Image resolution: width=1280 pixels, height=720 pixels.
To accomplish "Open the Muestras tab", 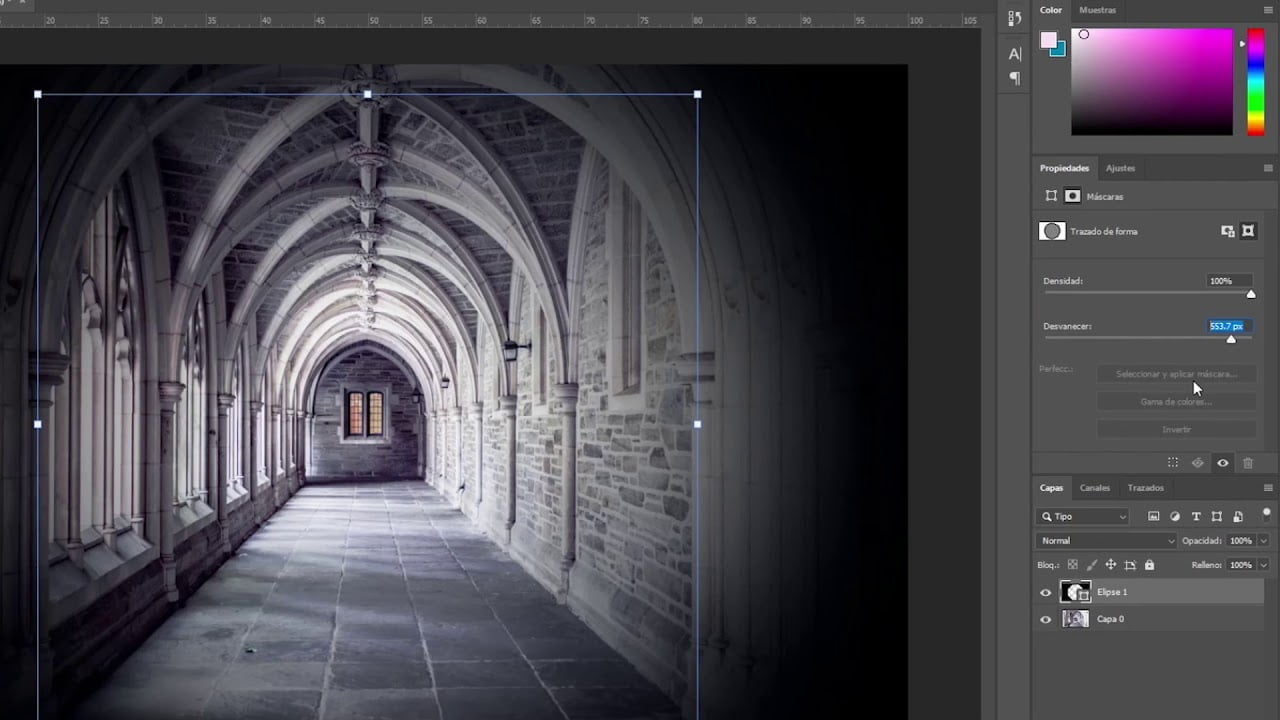I will [x=1097, y=10].
